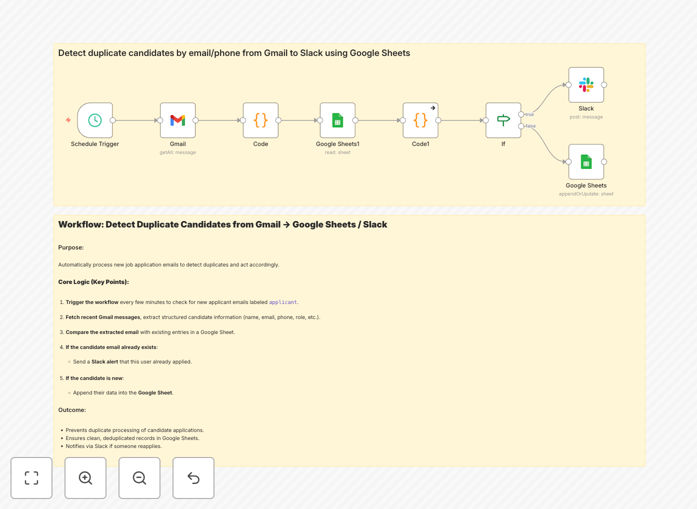Click the If node true output connector

(521, 114)
